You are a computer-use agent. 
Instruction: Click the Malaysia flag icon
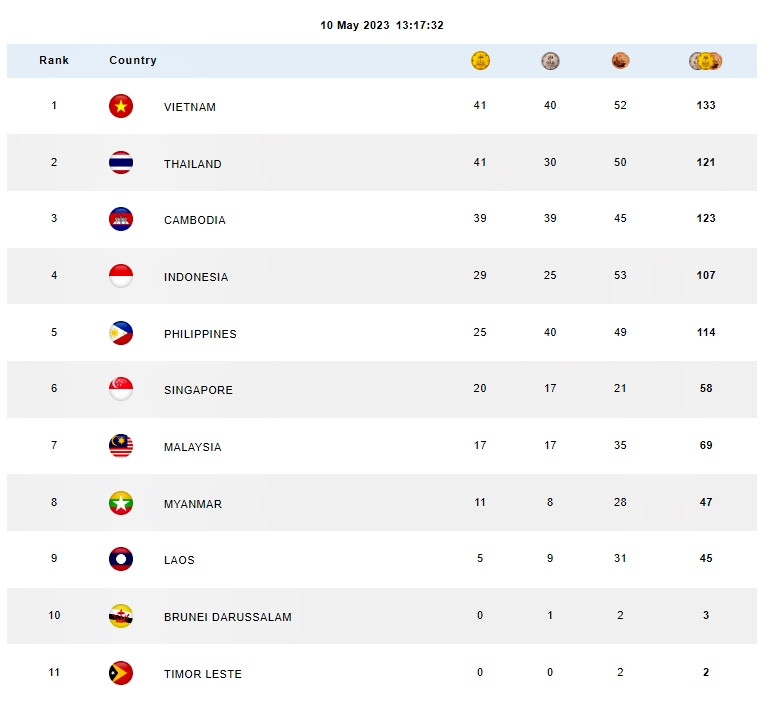(x=121, y=446)
